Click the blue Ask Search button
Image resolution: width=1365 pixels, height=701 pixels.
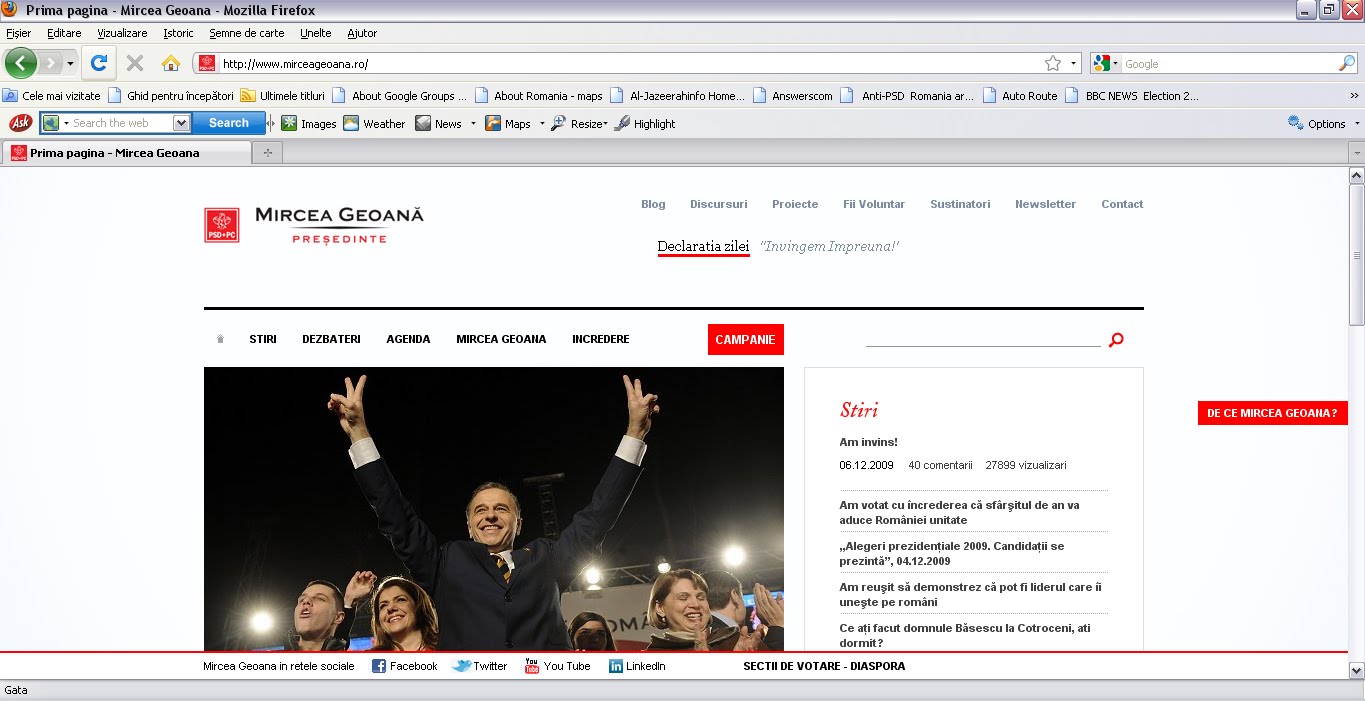click(229, 123)
